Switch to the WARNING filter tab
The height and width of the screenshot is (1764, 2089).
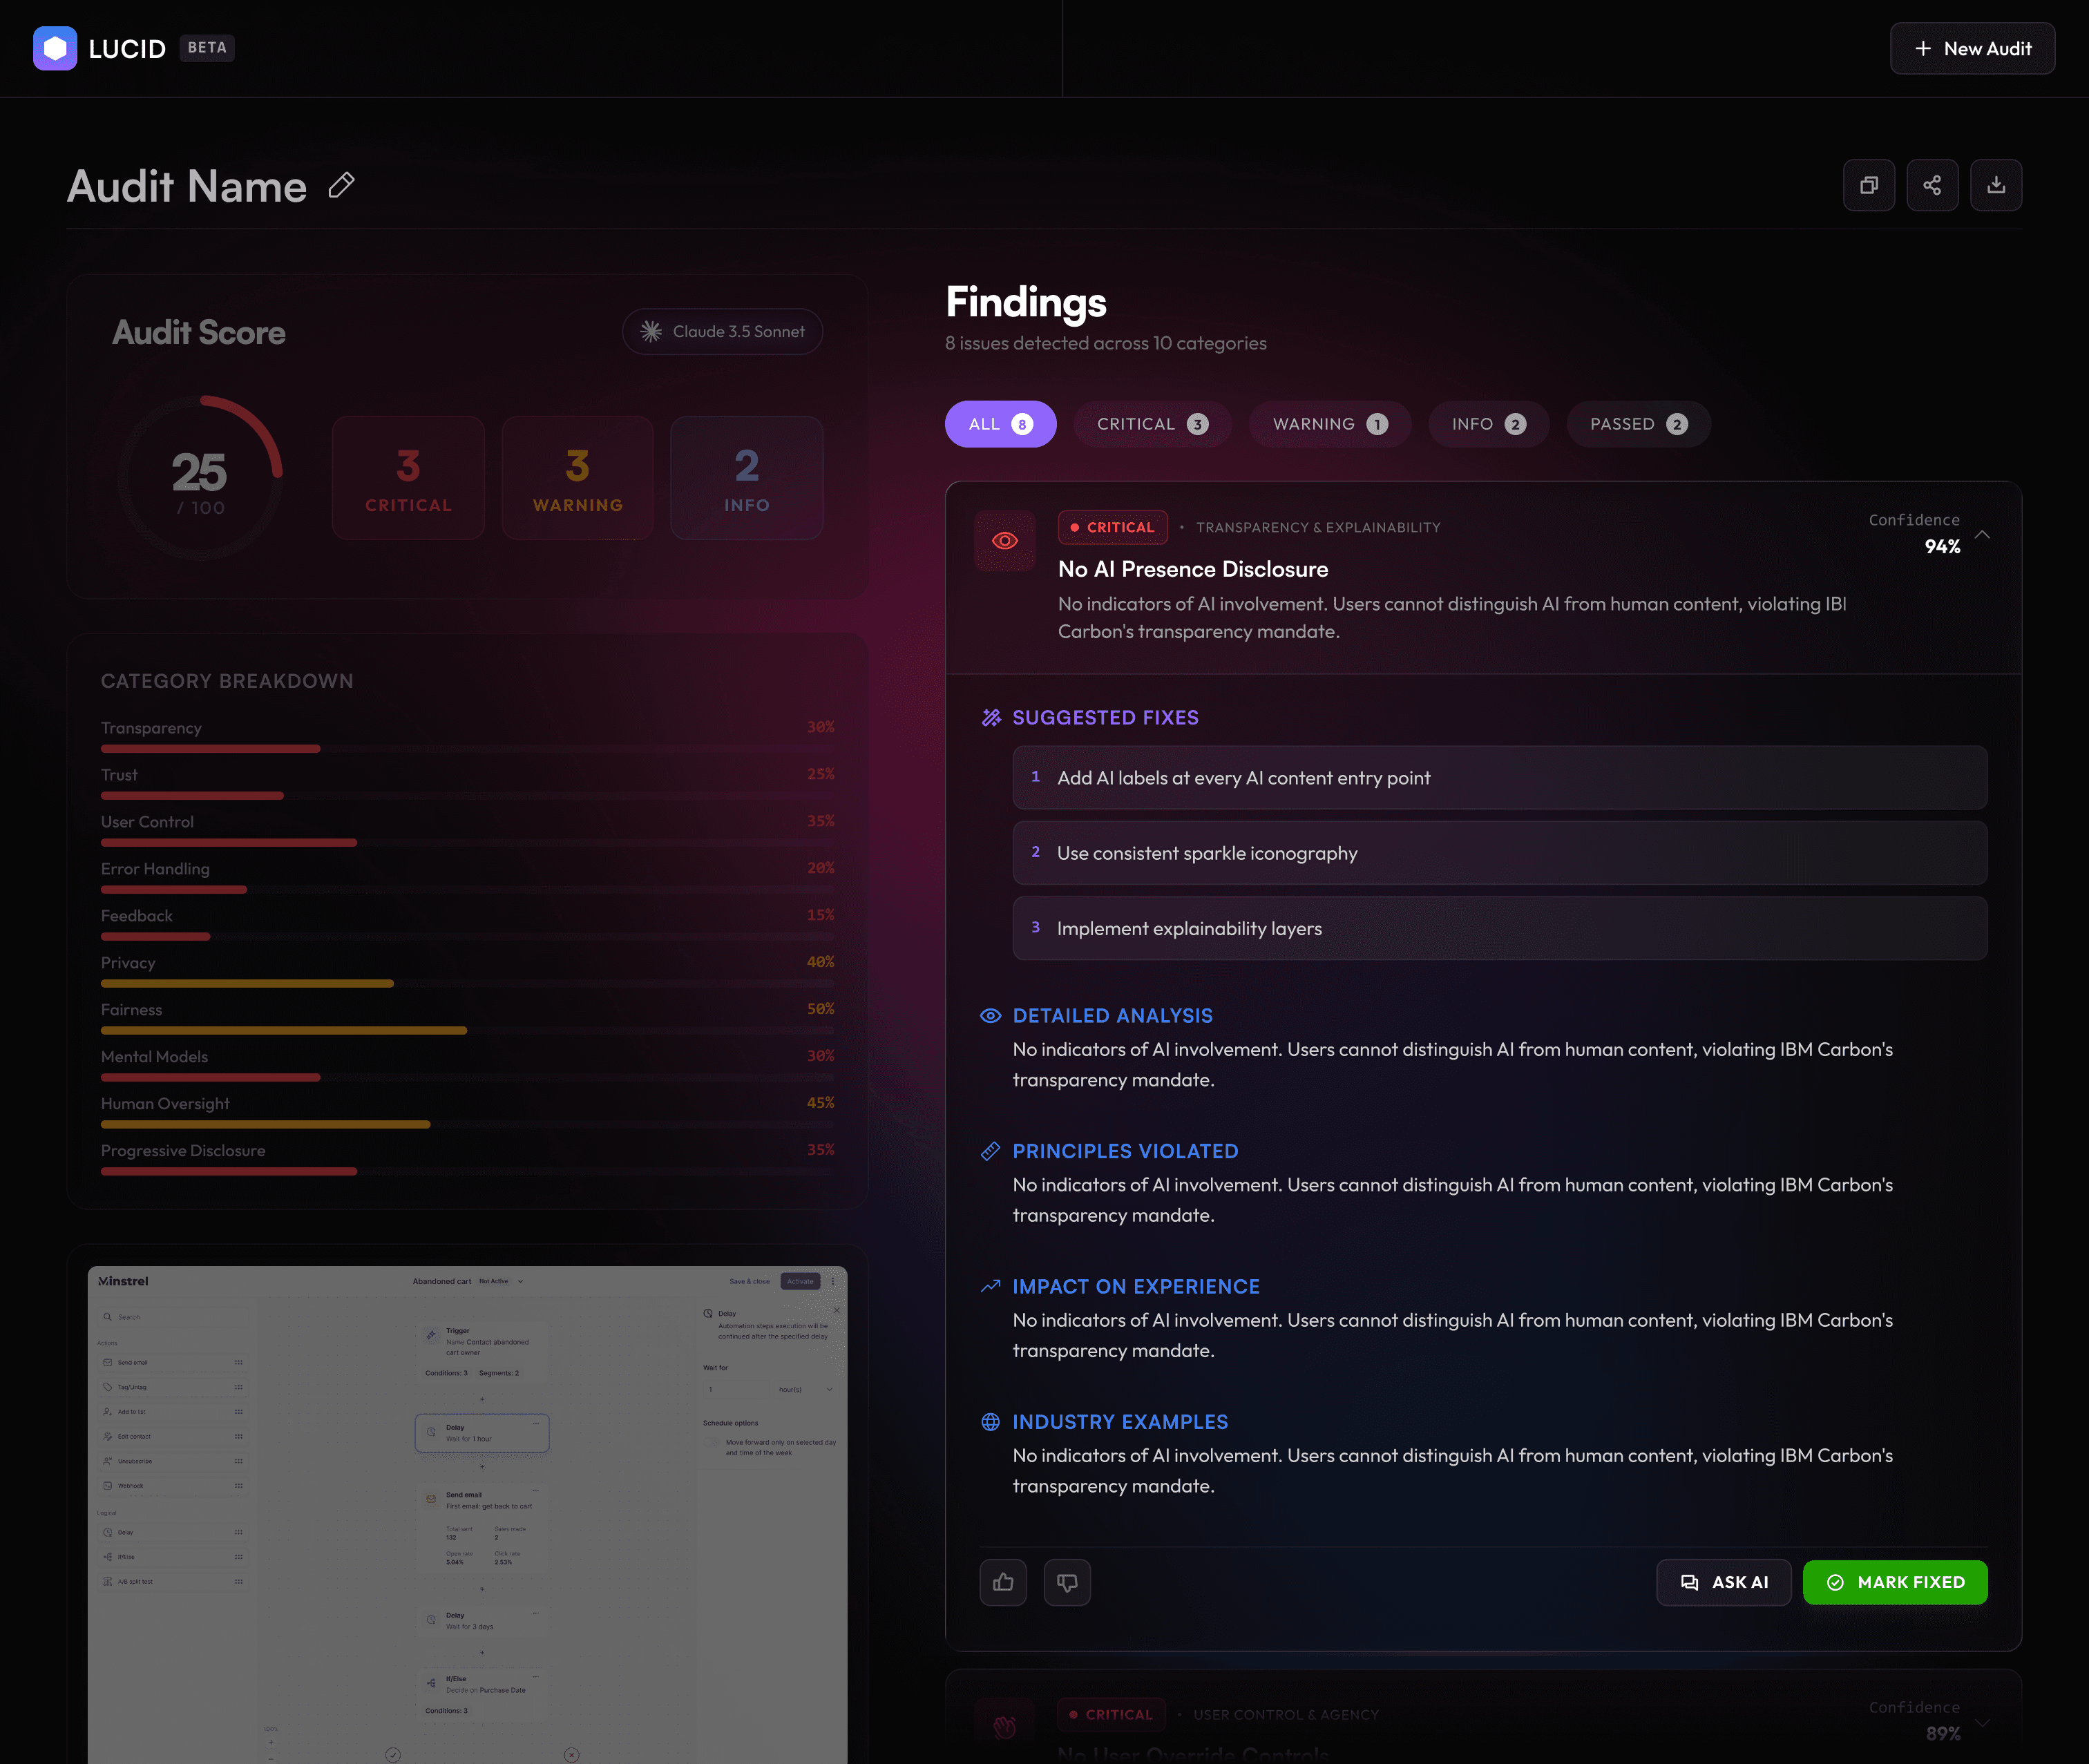coord(1329,424)
